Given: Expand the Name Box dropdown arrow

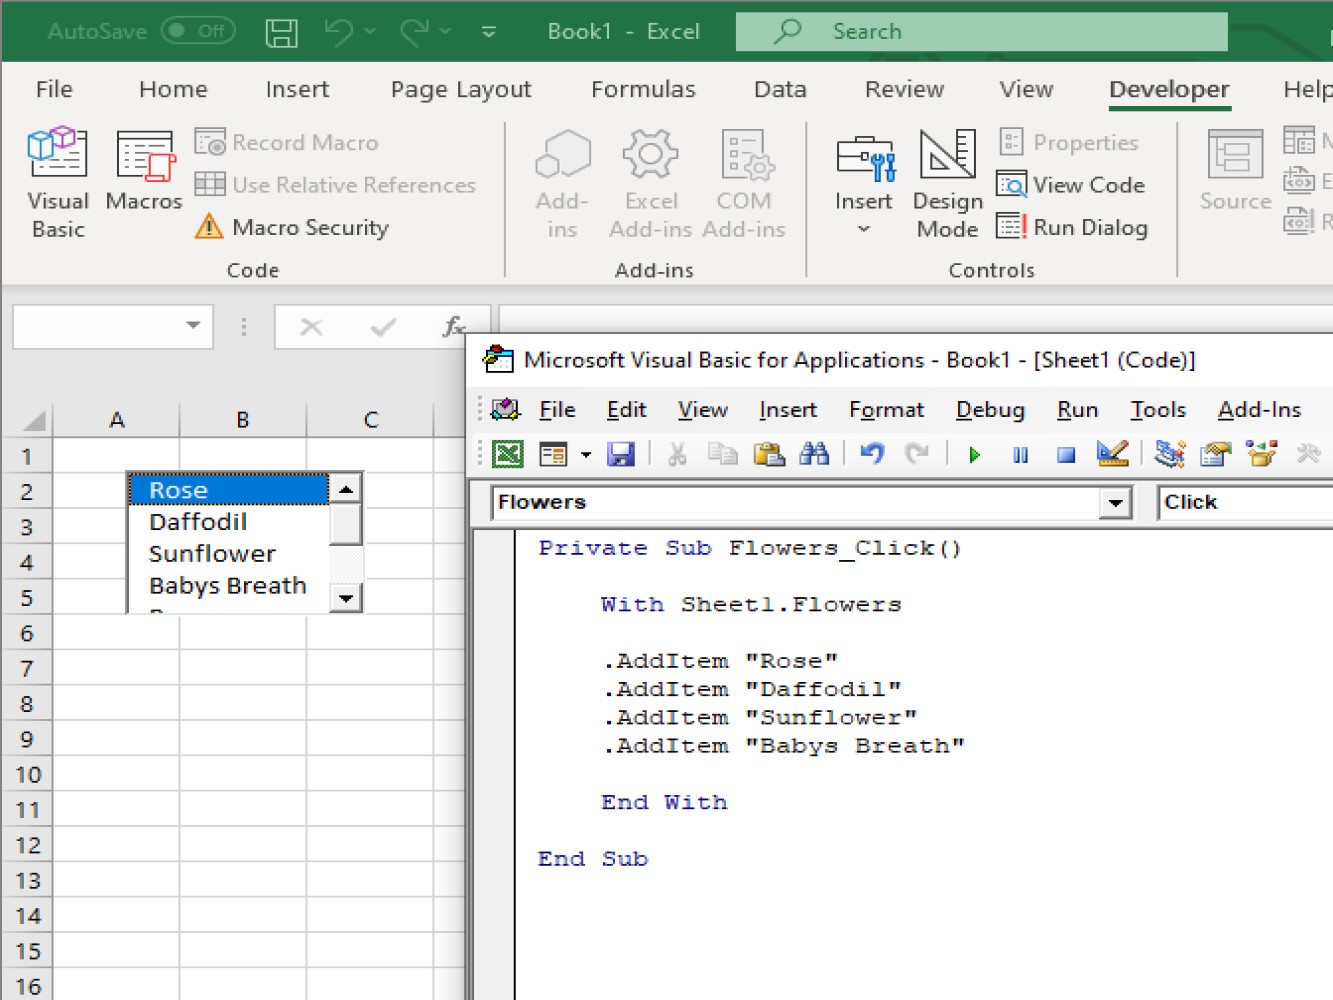Looking at the screenshot, I should coord(193,326).
